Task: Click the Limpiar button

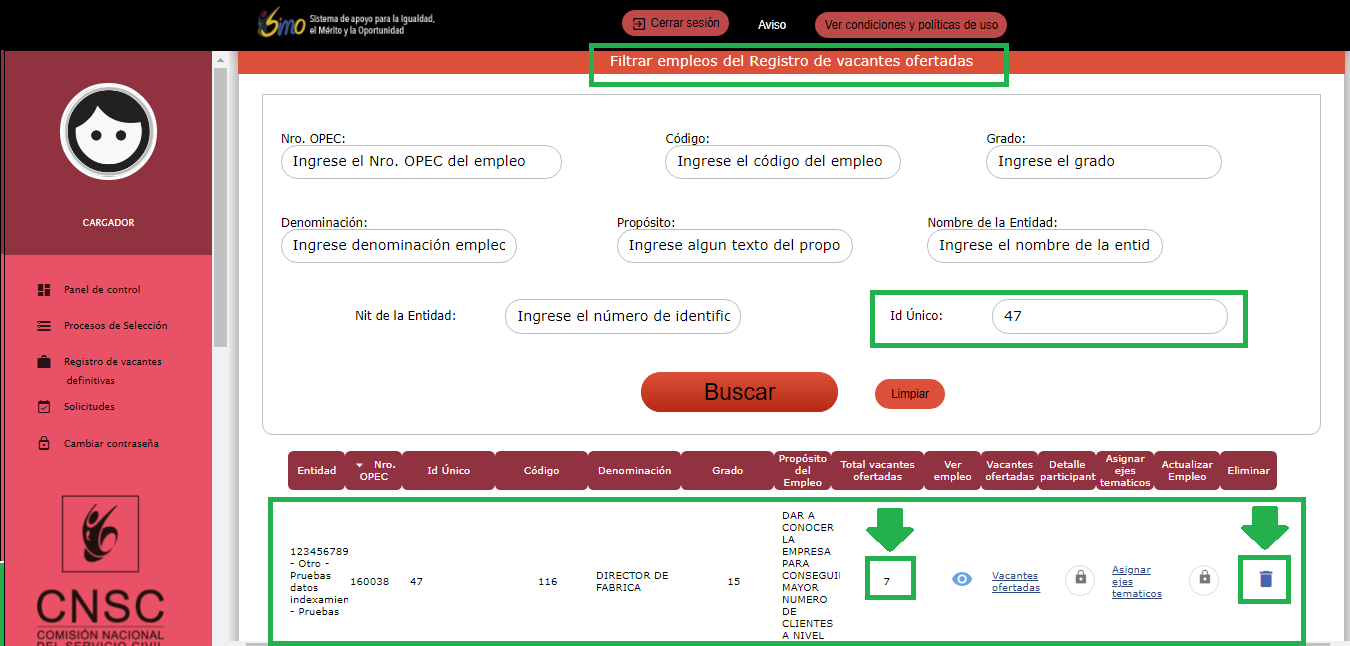Action: tap(910, 394)
